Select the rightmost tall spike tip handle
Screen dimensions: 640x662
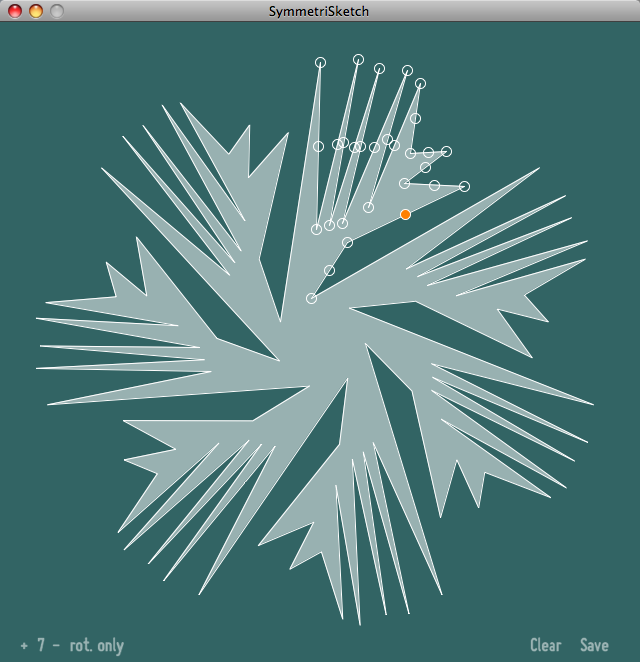tap(420, 83)
